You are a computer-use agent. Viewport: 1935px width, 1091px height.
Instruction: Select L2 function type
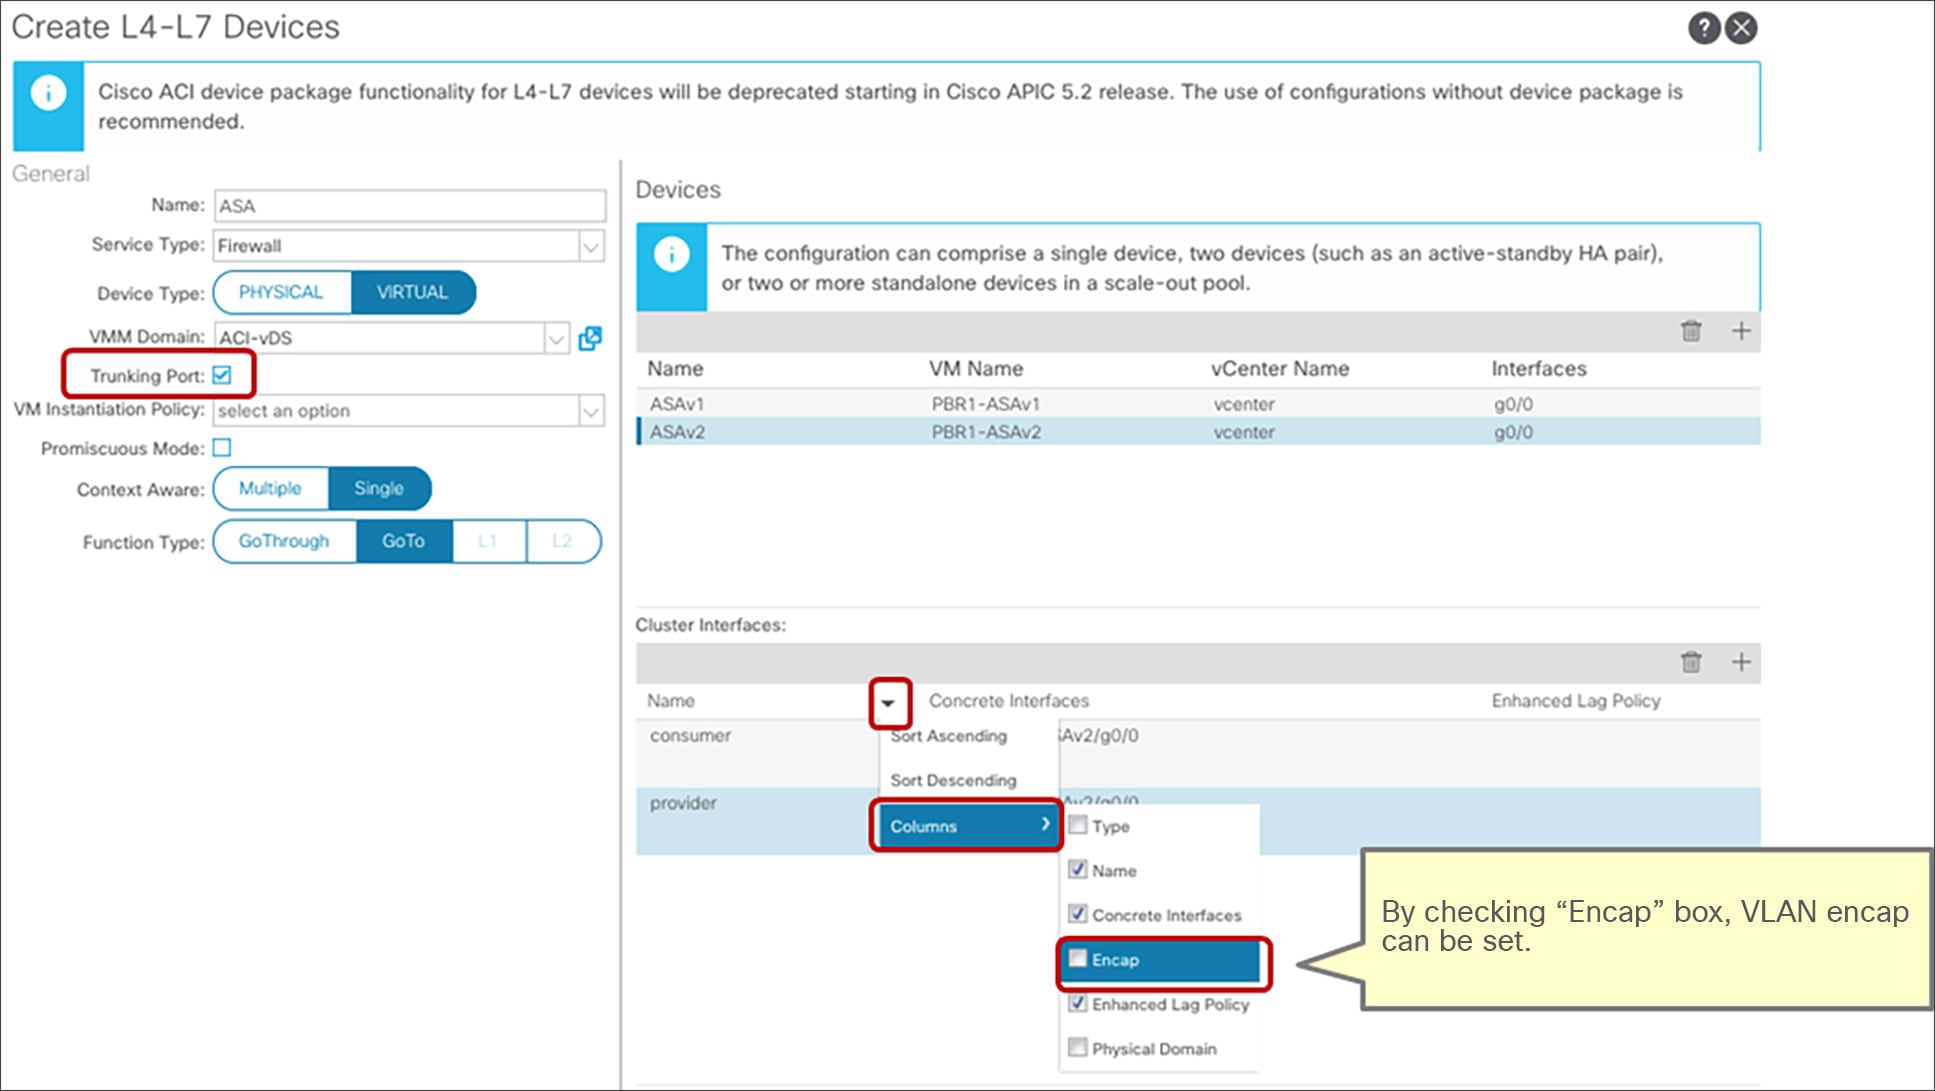[563, 541]
